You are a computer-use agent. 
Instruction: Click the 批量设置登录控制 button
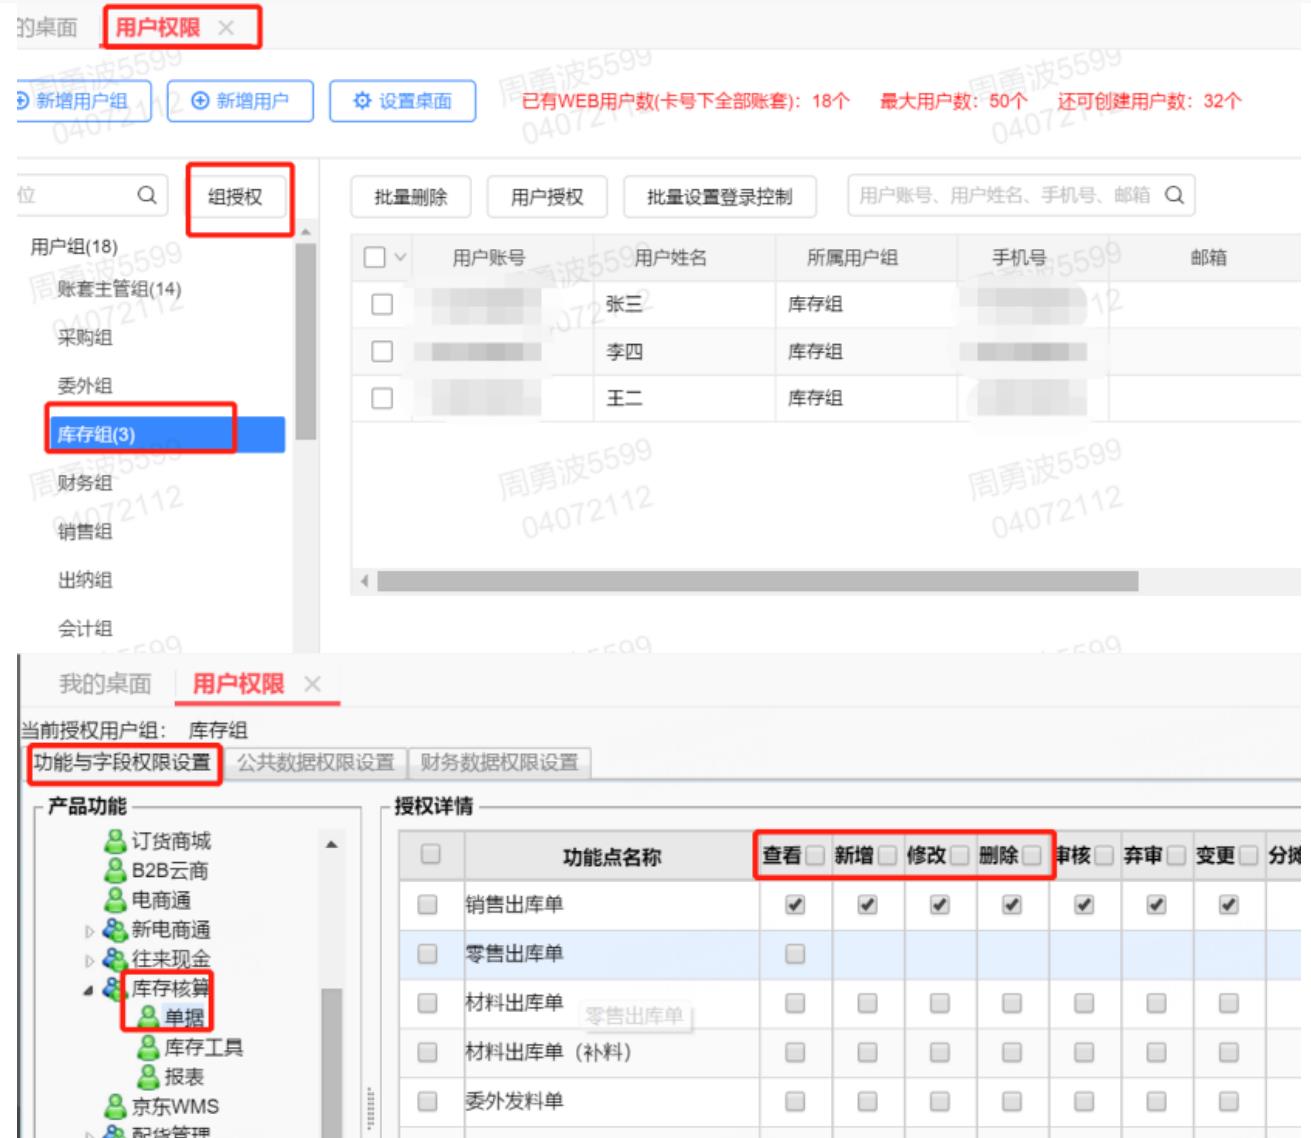(x=720, y=197)
